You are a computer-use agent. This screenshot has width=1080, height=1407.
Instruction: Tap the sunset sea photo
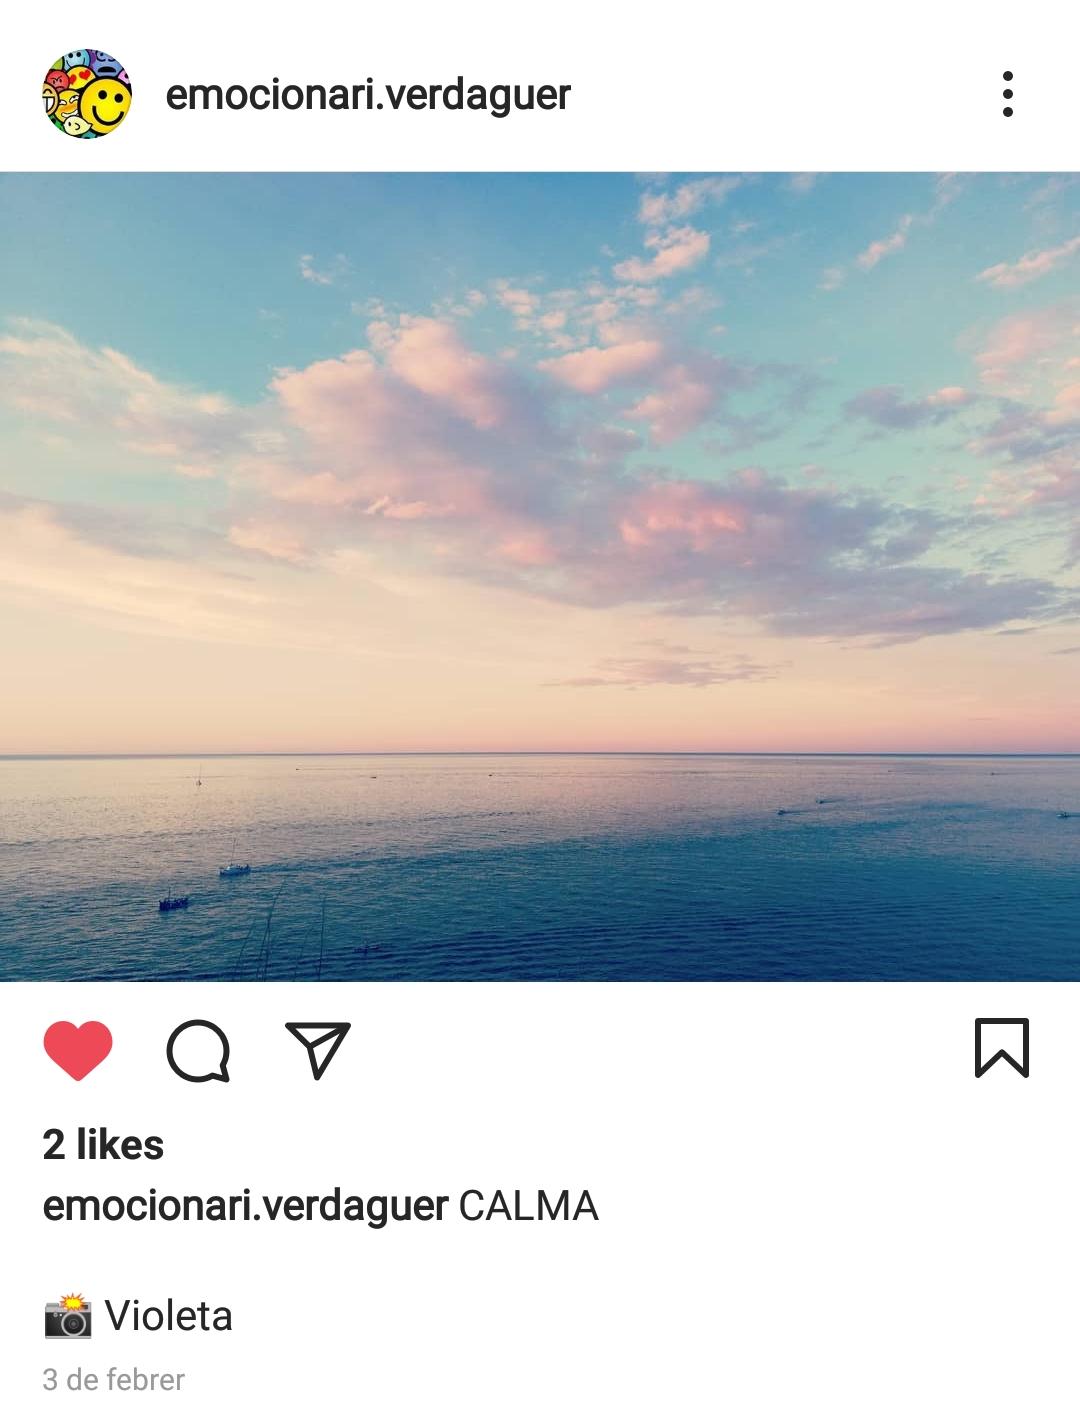pos(540,577)
